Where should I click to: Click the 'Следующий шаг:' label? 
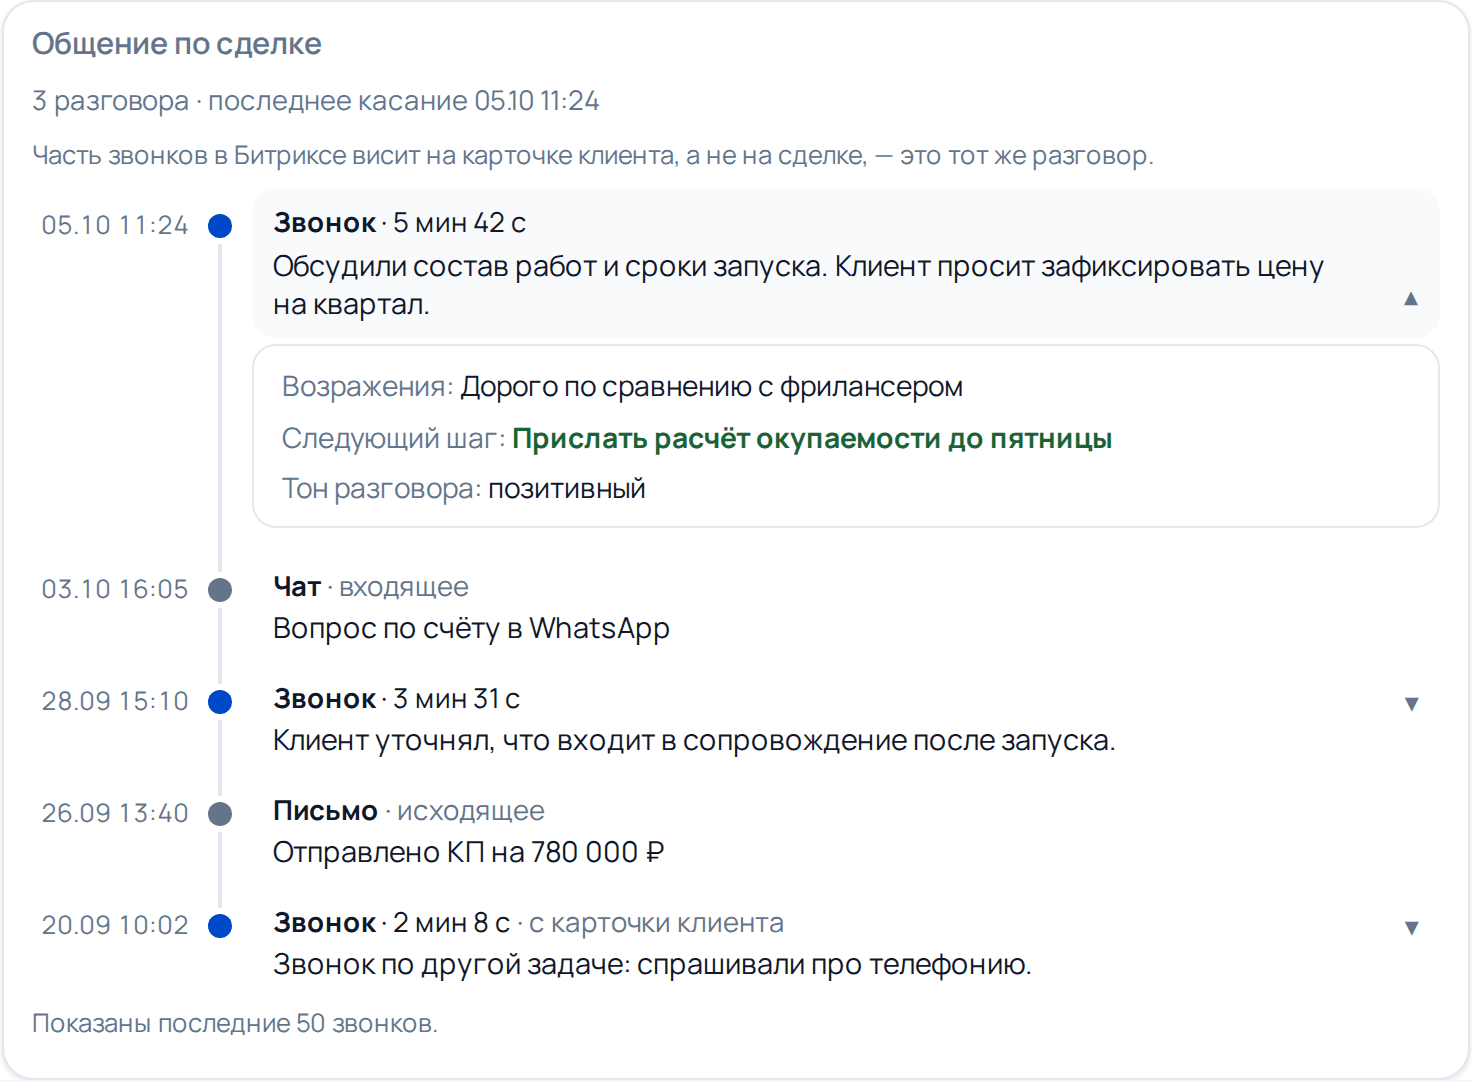click(394, 439)
